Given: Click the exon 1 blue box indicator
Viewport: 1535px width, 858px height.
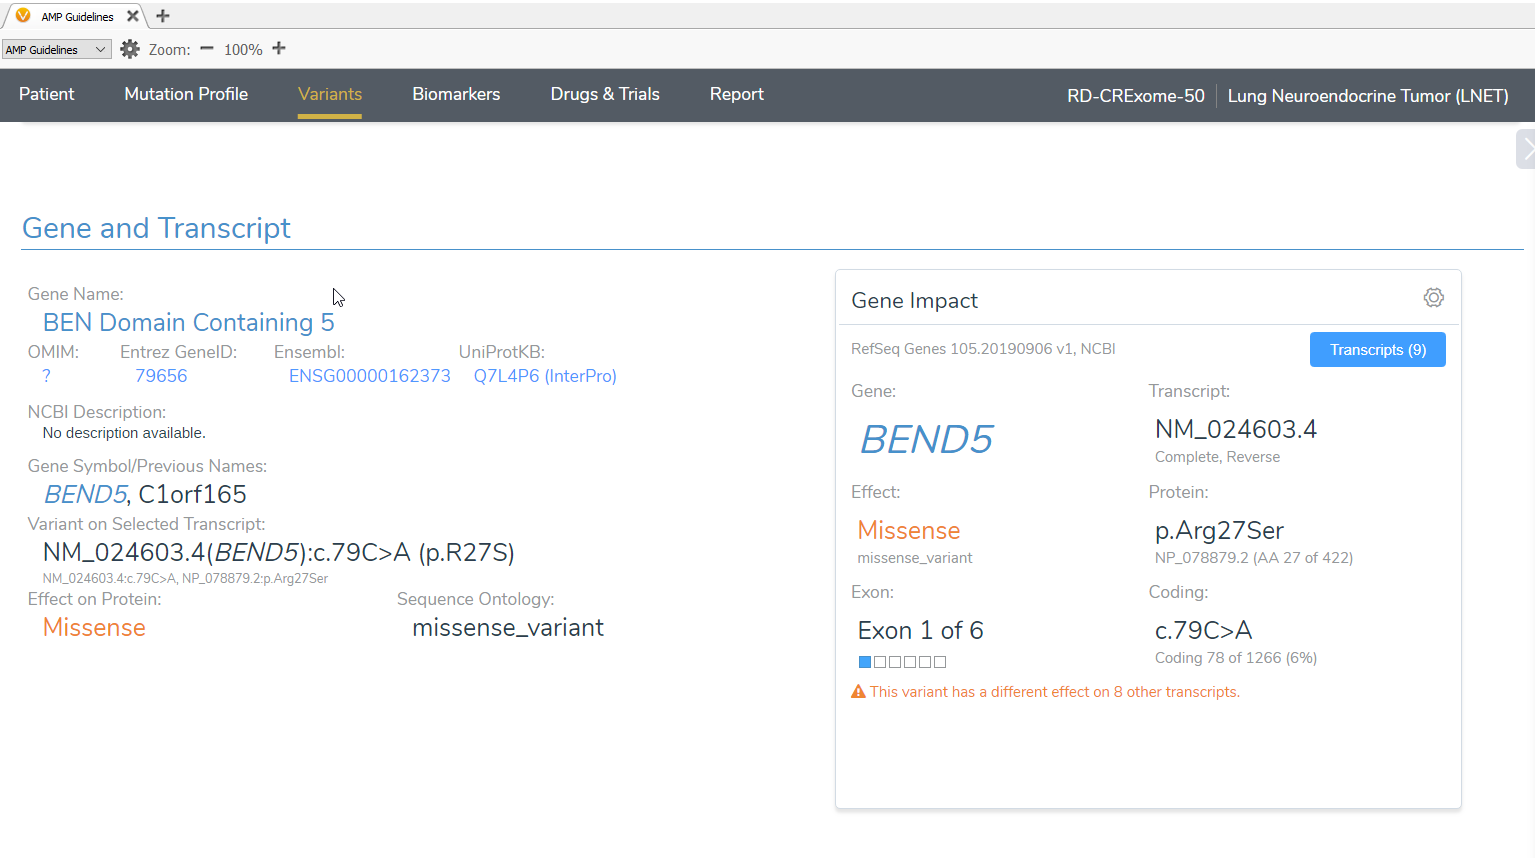Looking at the screenshot, I should point(865,662).
